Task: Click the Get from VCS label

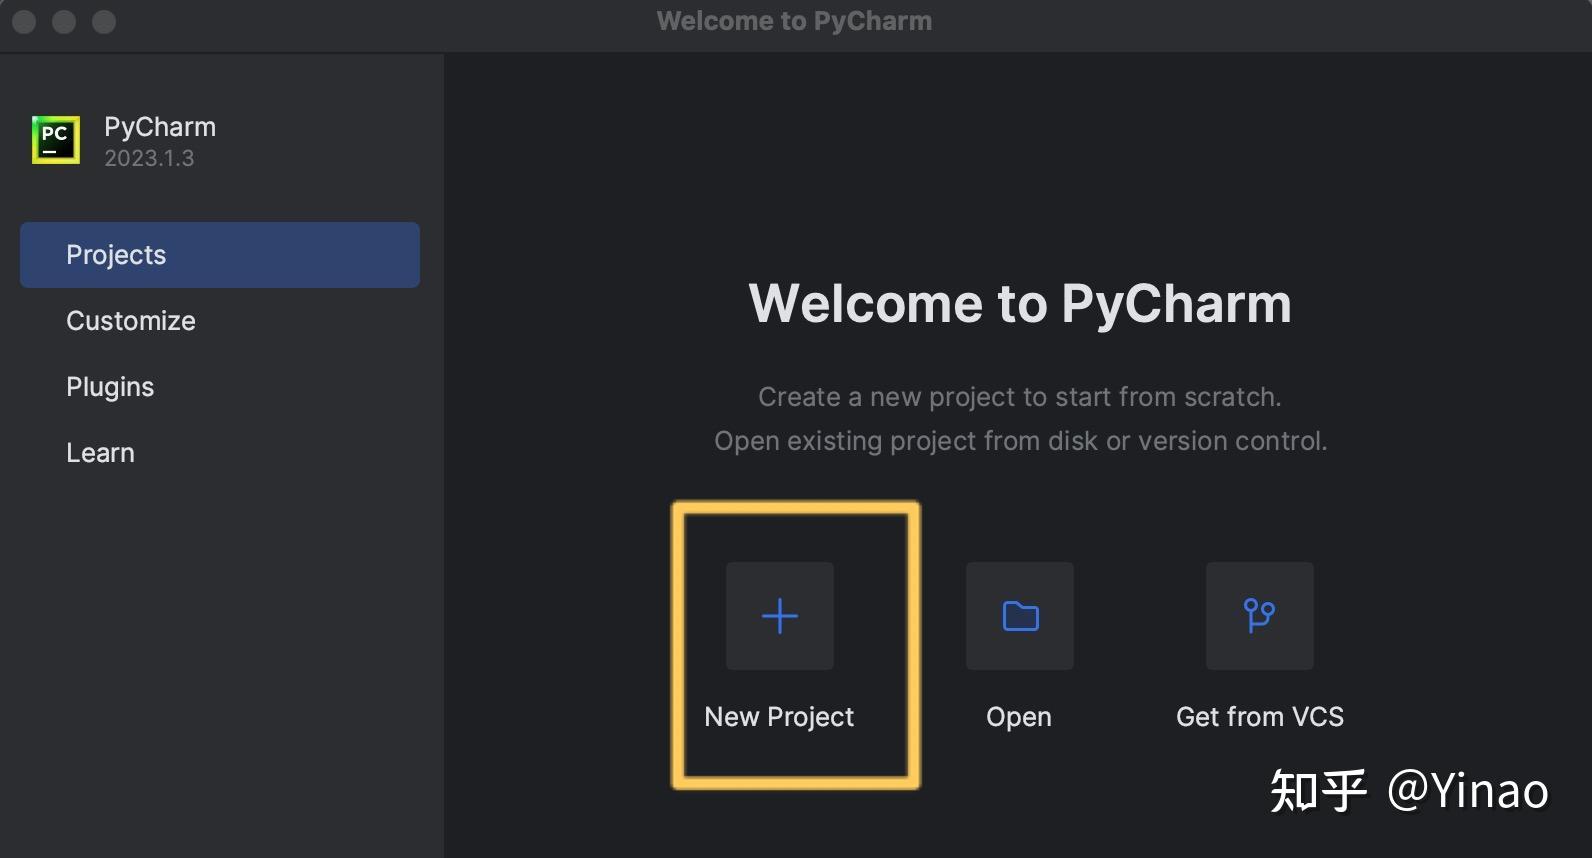Action: 1260,717
